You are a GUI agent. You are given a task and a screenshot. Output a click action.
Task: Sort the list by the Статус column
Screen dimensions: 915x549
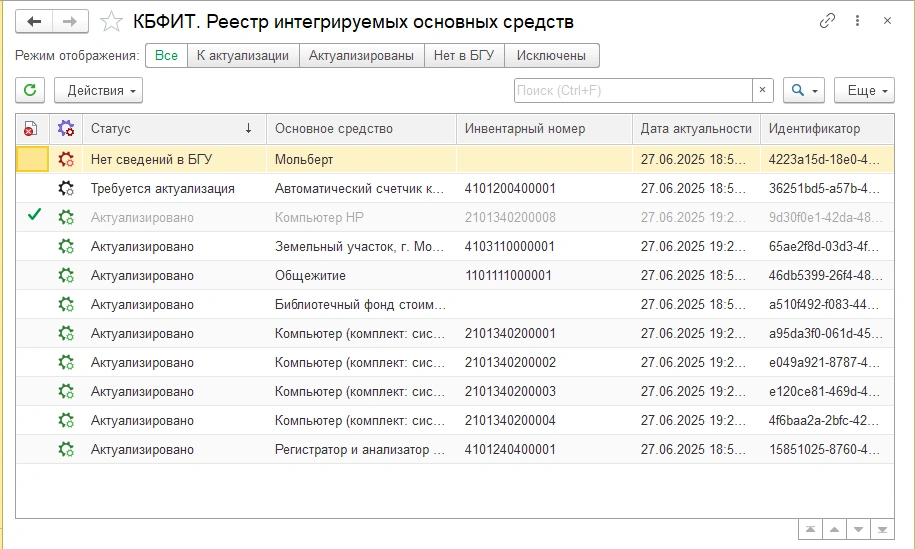pos(174,128)
